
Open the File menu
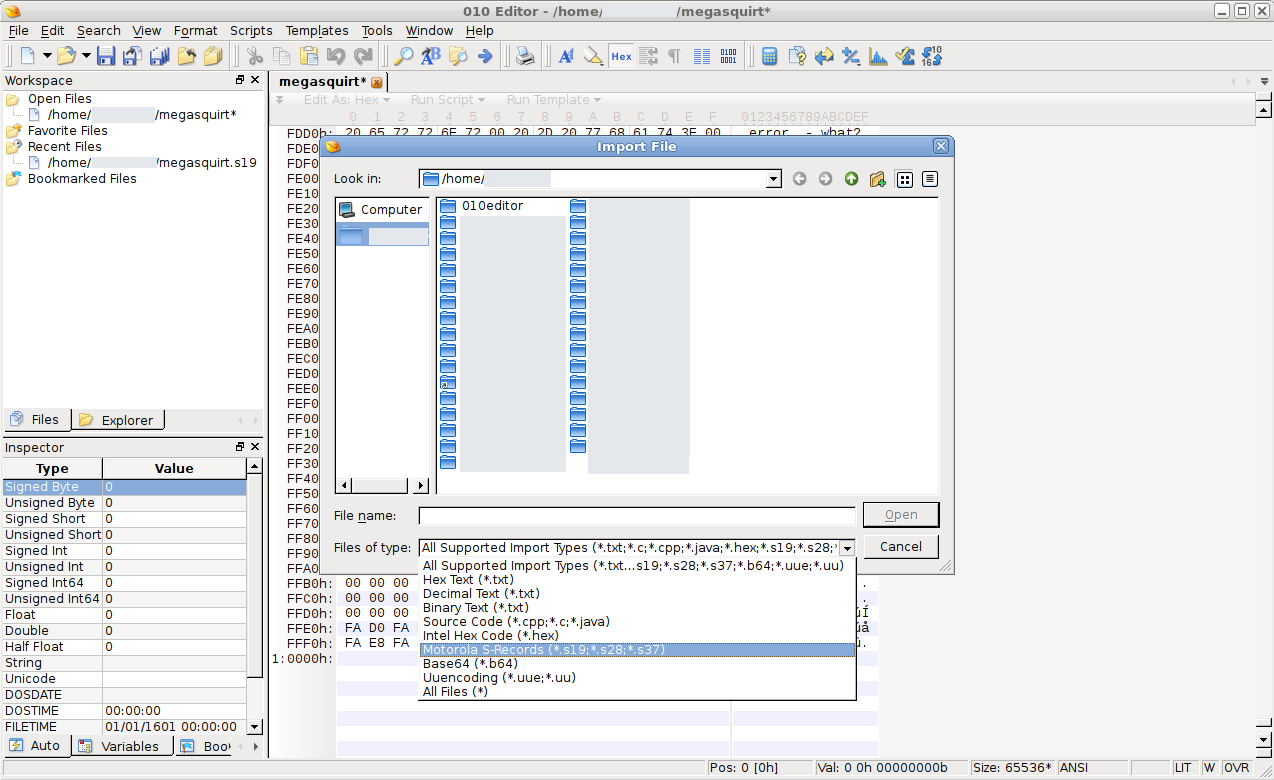tap(19, 31)
